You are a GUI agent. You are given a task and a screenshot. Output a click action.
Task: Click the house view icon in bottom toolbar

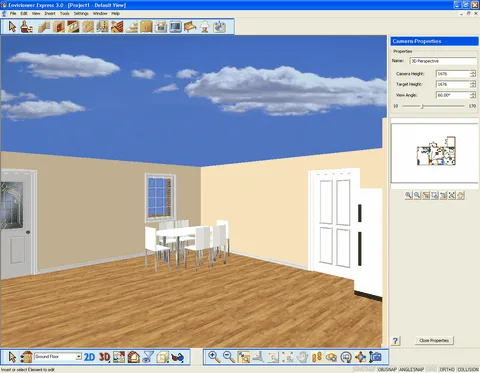tap(133, 357)
